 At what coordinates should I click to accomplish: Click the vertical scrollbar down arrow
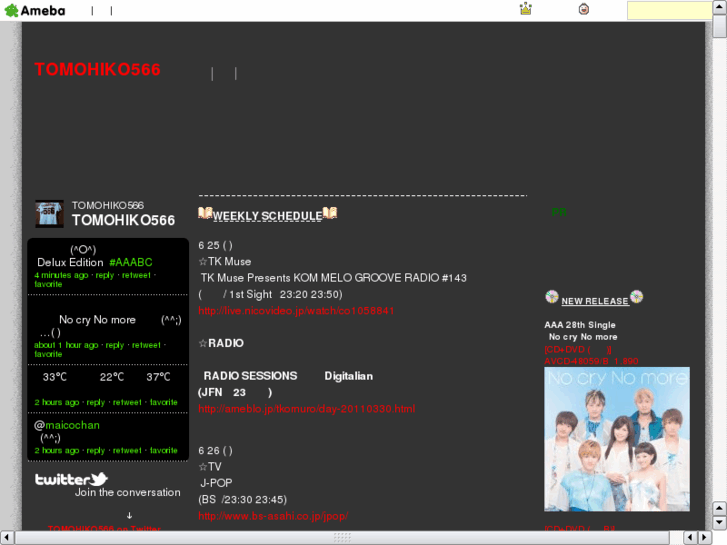pos(719,522)
